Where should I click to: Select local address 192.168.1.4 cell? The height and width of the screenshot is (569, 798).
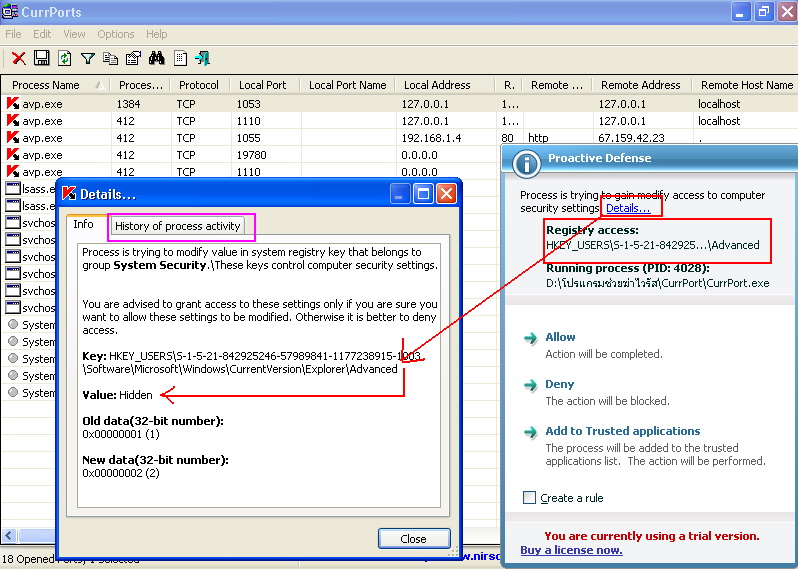[431, 138]
